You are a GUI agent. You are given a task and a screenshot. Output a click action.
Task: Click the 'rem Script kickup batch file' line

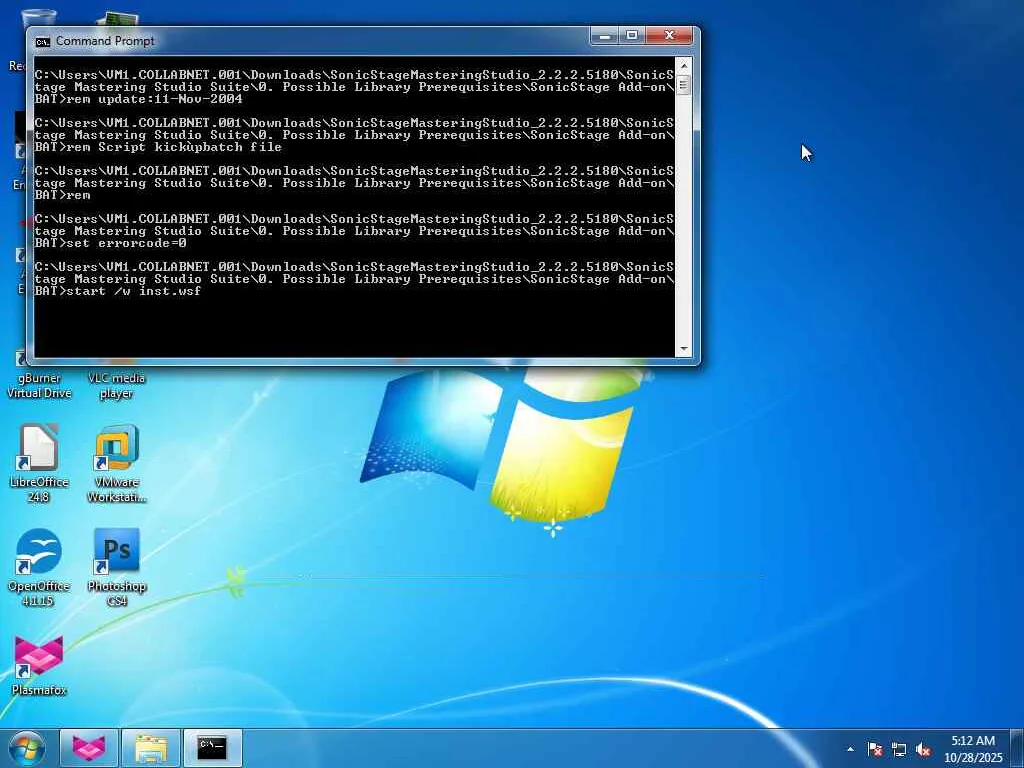click(x=174, y=147)
